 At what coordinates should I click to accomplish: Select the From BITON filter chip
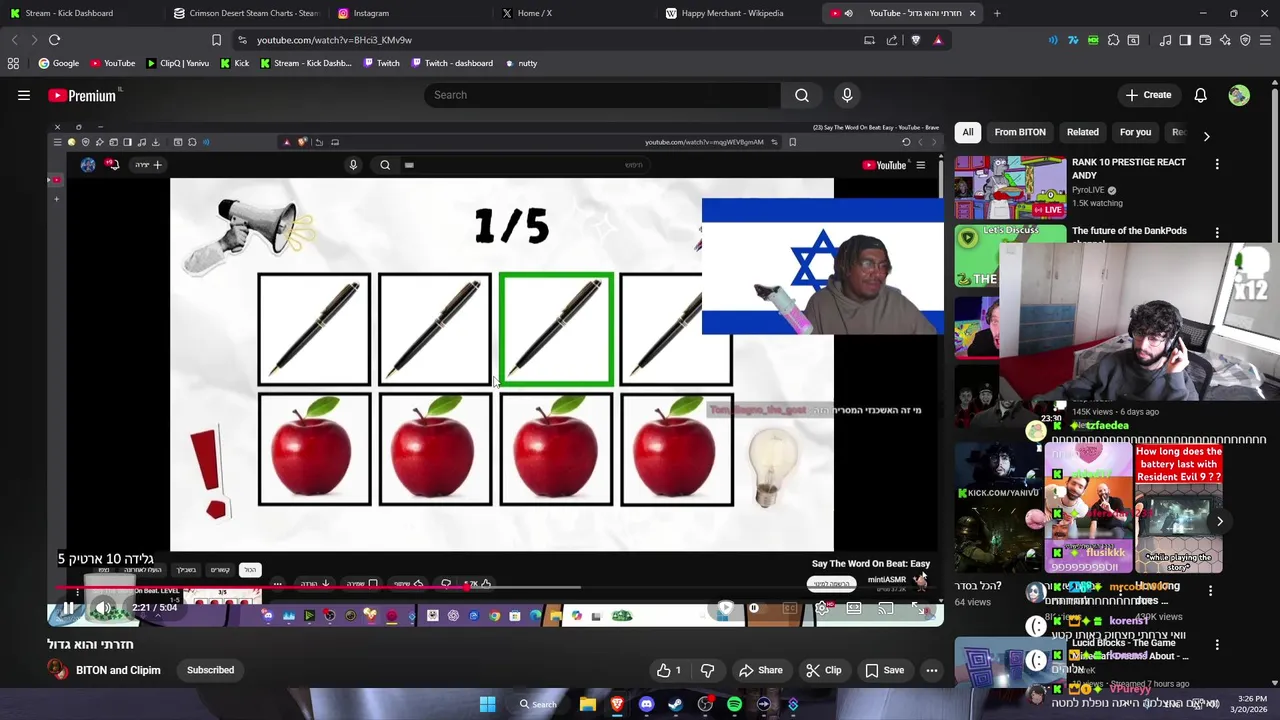(1020, 132)
